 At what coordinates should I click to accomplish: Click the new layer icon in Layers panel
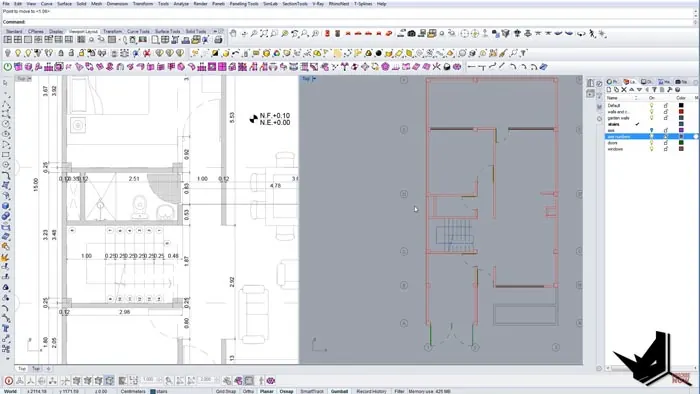pyautogui.click(x=608, y=90)
